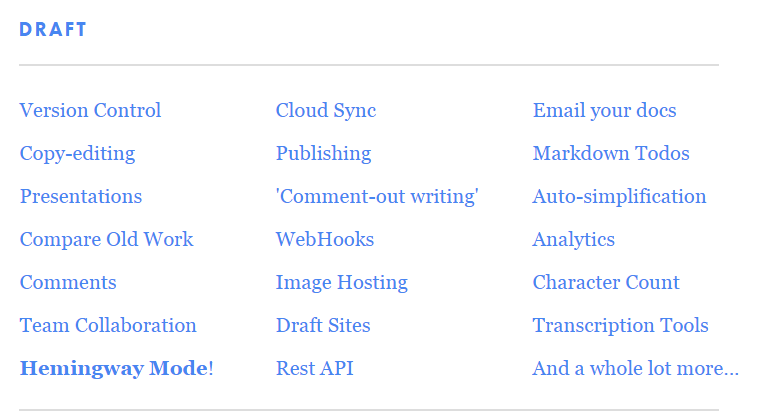
Task: Open the Cloud Sync link
Action: 326,111
